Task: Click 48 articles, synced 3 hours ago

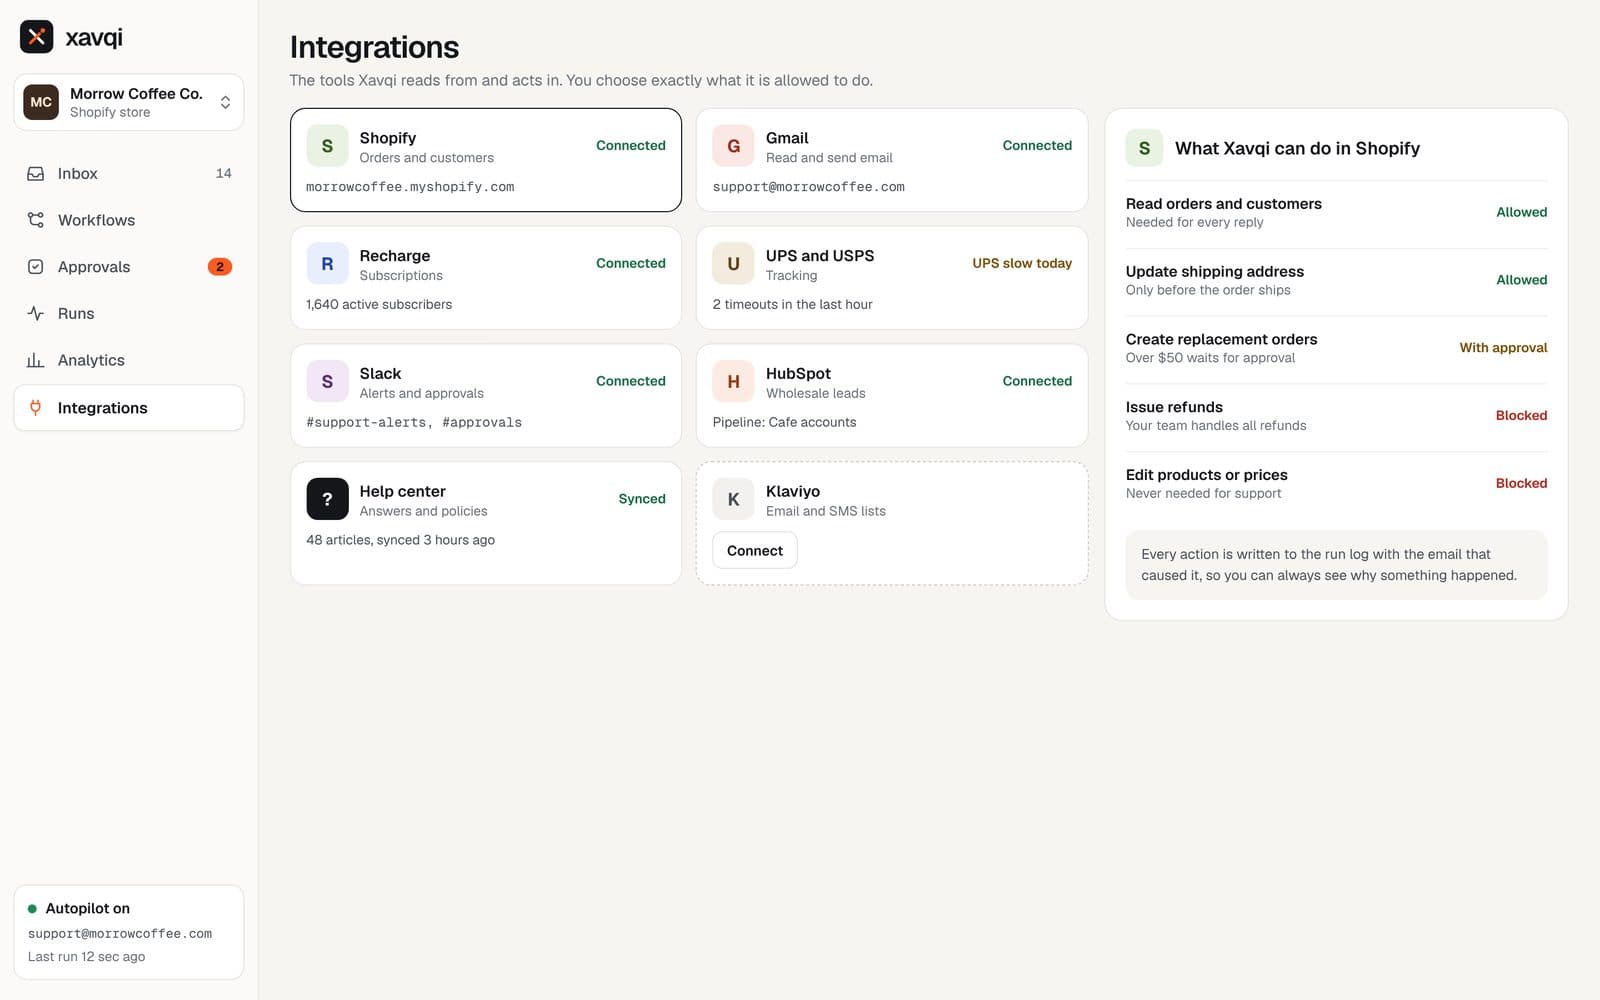Action: (x=400, y=540)
